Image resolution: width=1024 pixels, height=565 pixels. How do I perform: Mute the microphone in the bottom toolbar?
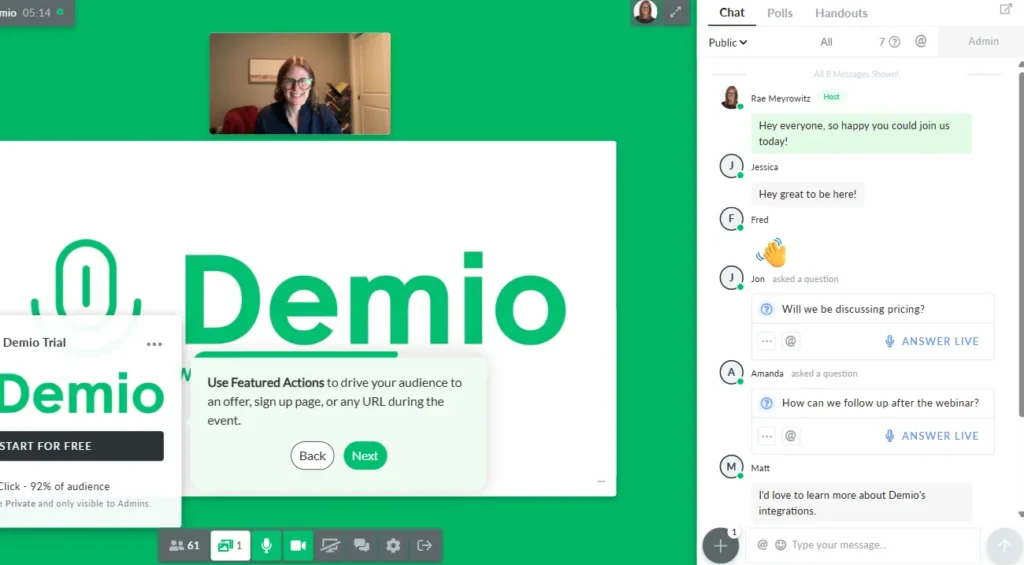266,545
